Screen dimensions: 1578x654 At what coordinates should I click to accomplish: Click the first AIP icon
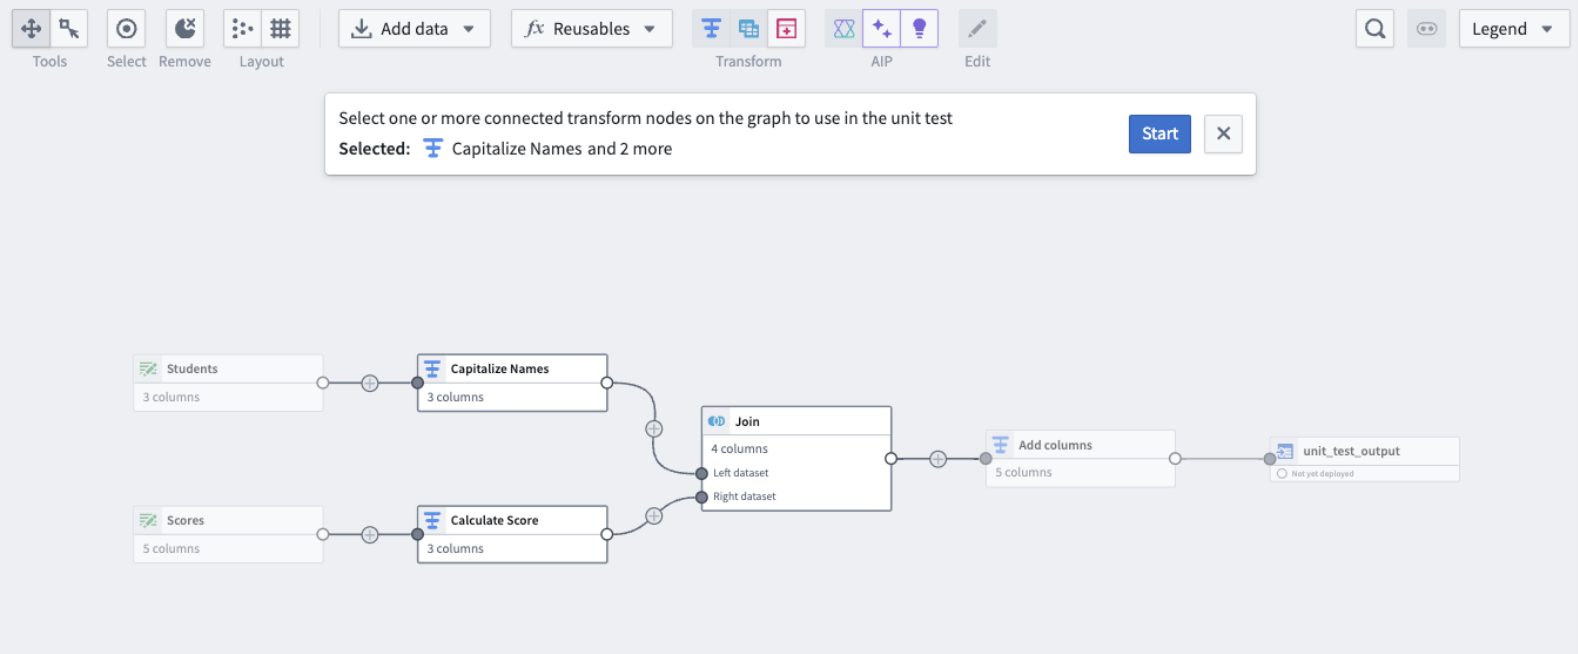pos(844,29)
